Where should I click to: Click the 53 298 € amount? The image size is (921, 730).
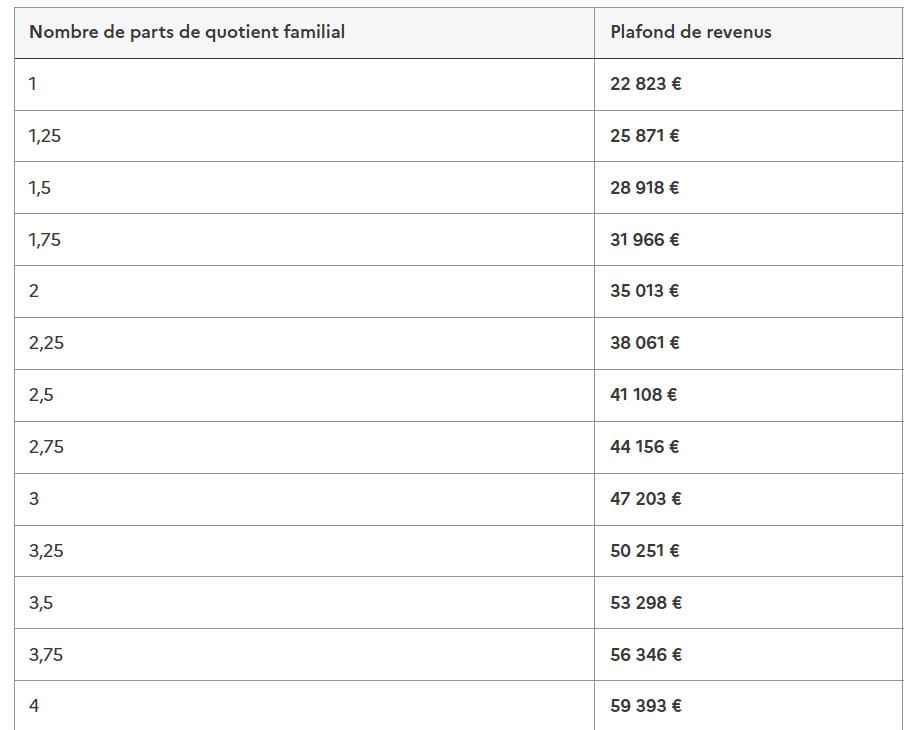pyautogui.click(x=646, y=603)
